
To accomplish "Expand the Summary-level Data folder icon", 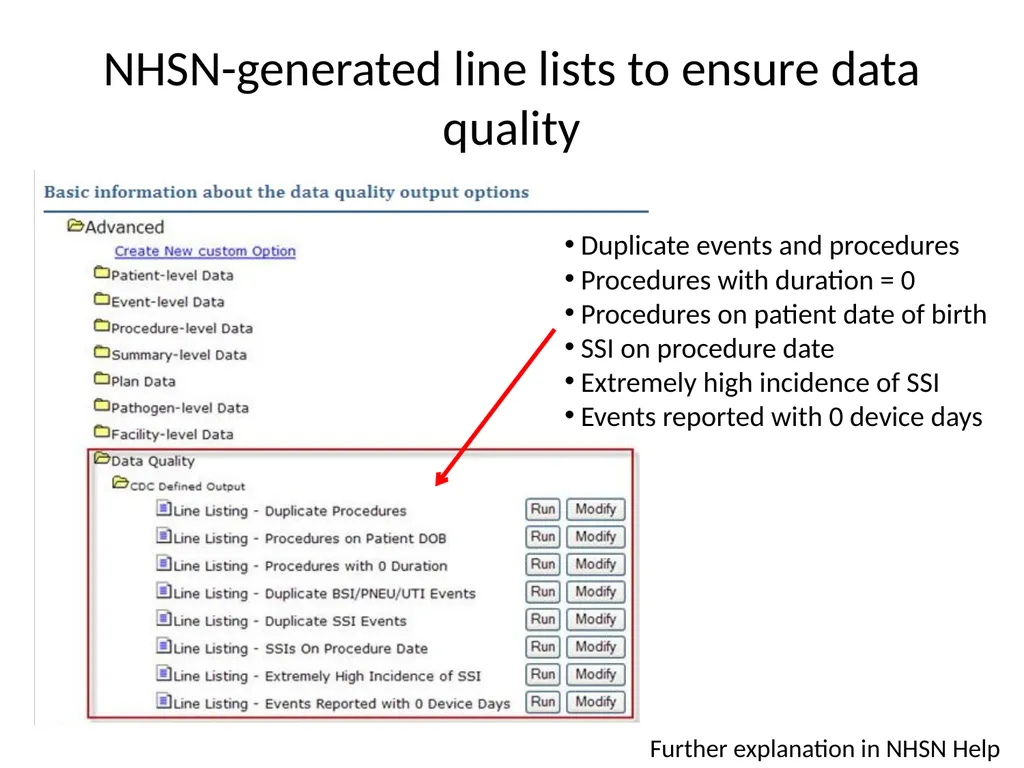I will tap(102, 352).
